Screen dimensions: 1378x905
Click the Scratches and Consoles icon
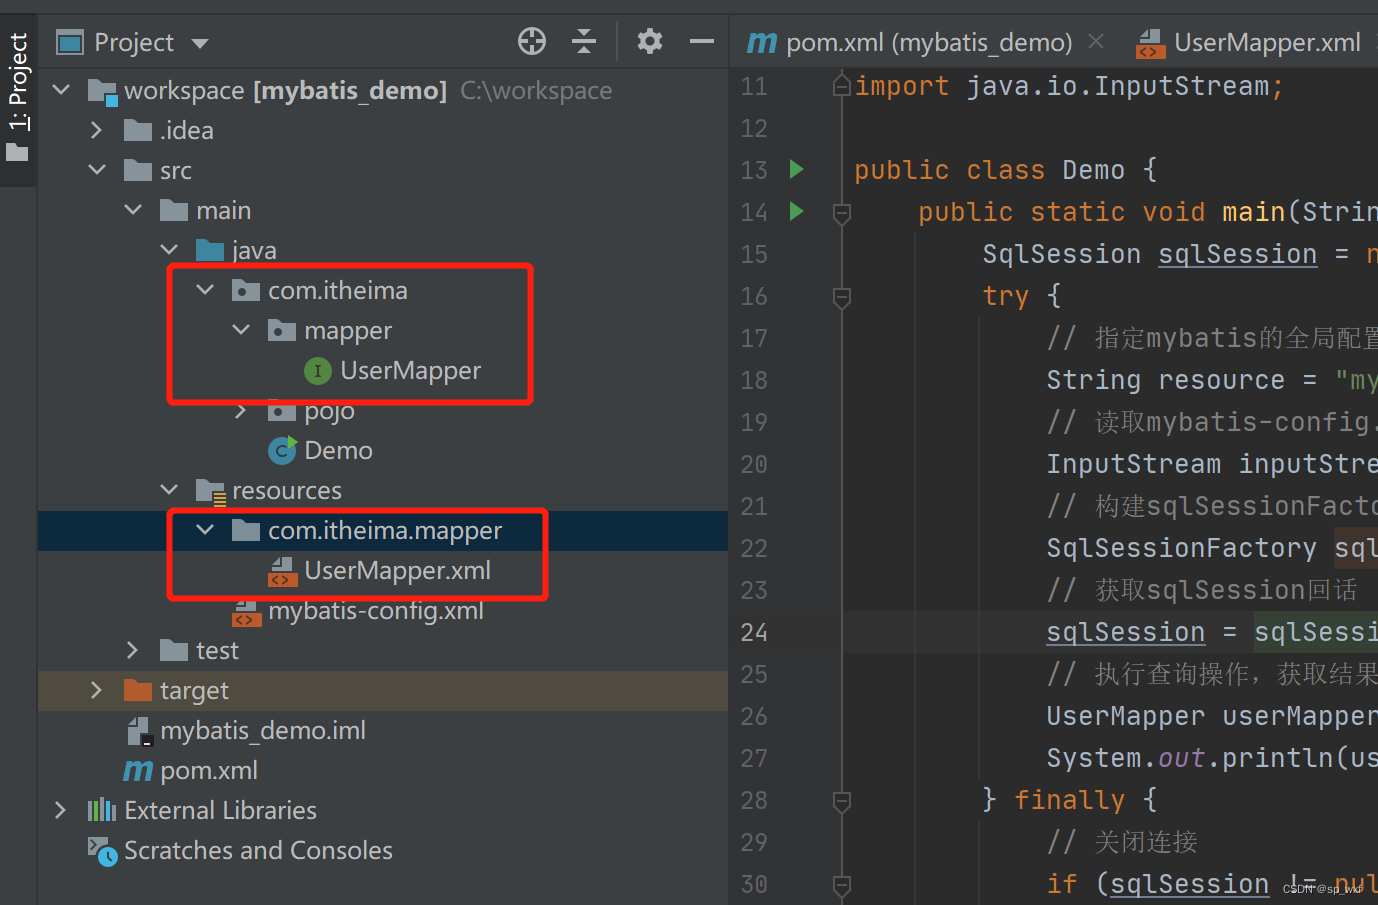pyautogui.click(x=102, y=850)
